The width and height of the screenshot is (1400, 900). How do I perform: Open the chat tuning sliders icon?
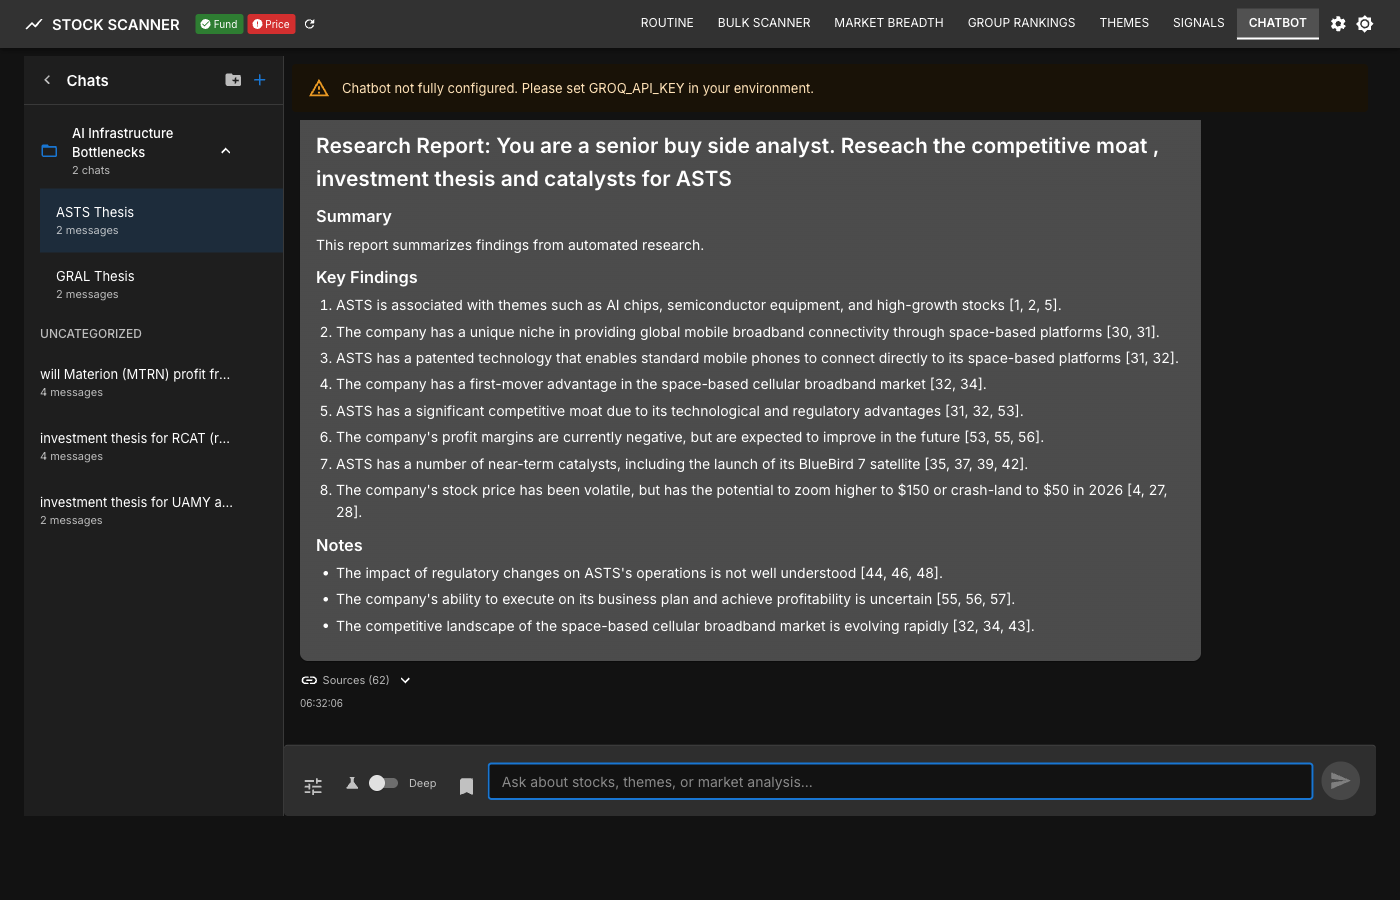tap(313, 786)
